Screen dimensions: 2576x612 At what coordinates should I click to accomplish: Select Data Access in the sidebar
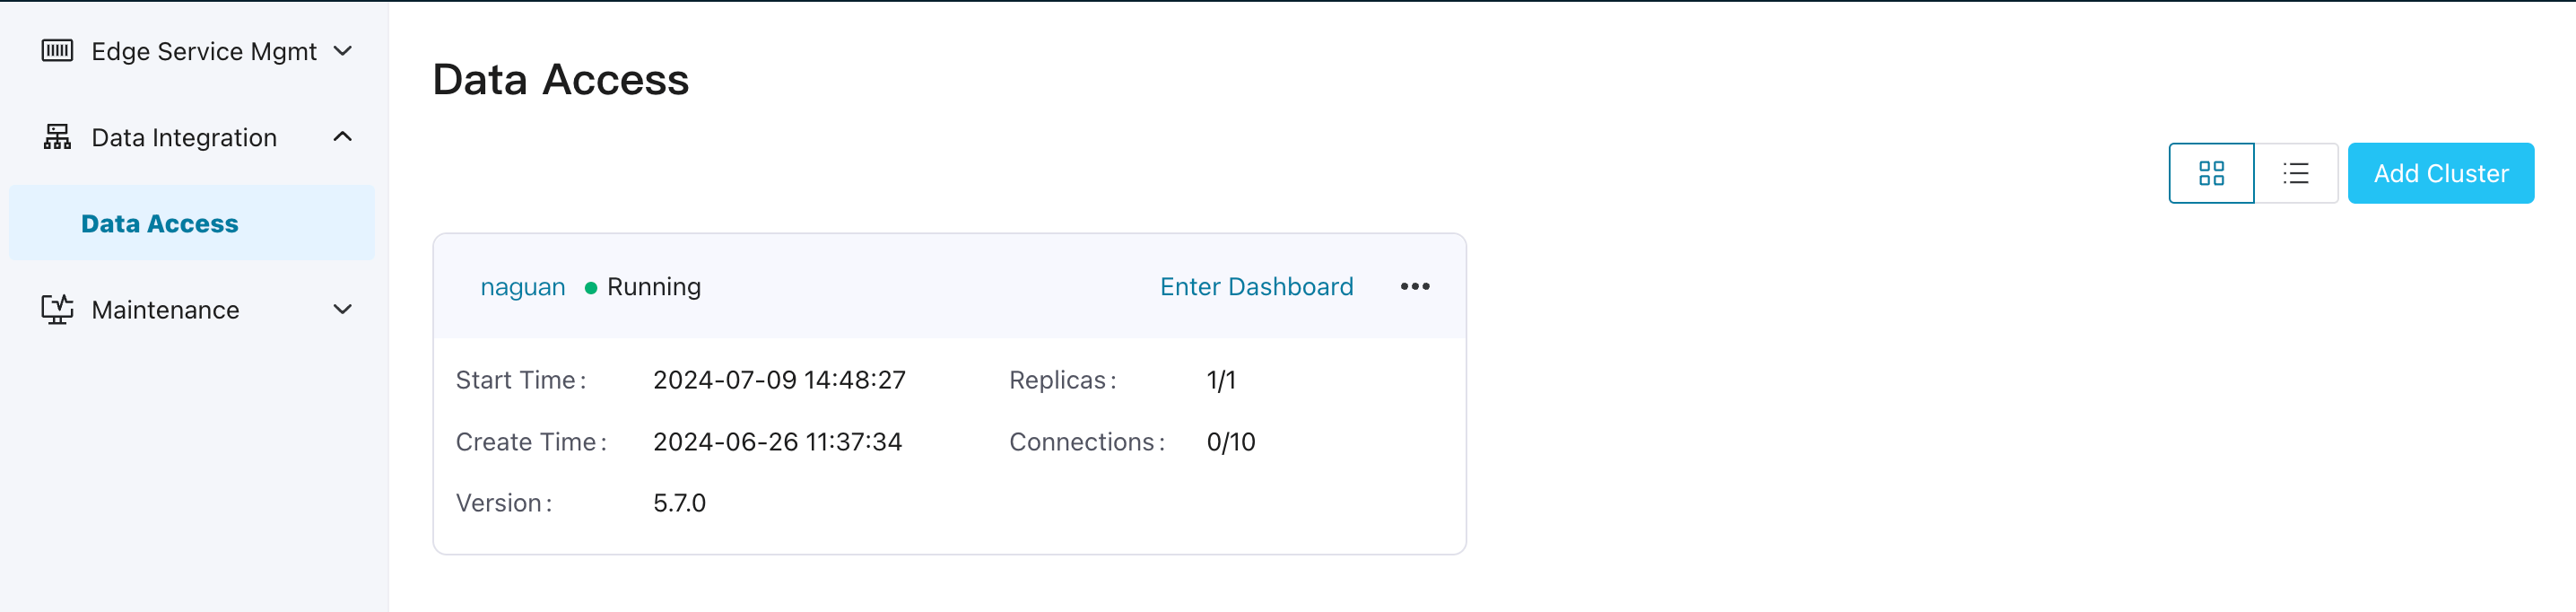point(160,224)
